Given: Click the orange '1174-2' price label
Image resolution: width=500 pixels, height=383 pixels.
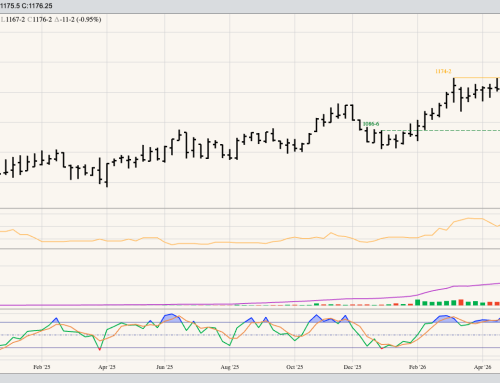Looking at the screenshot, I should (443, 71).
